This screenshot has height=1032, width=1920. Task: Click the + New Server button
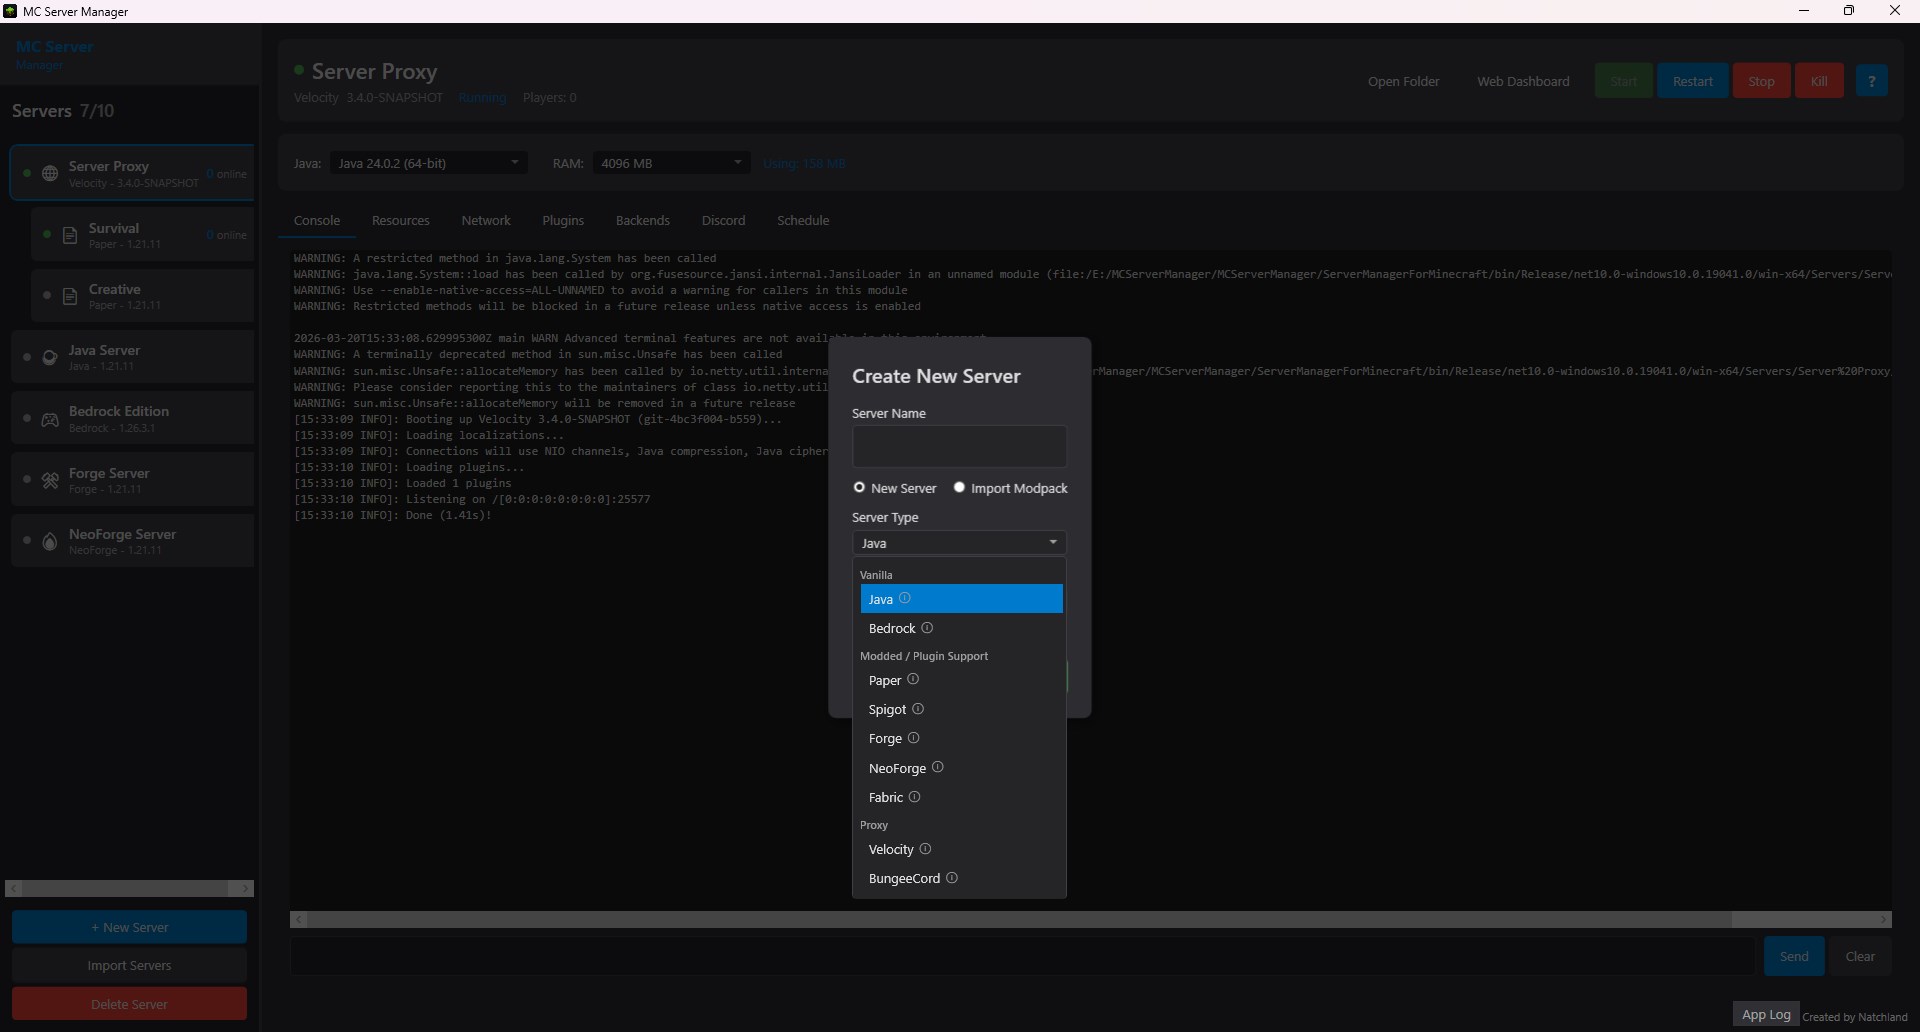129,927
